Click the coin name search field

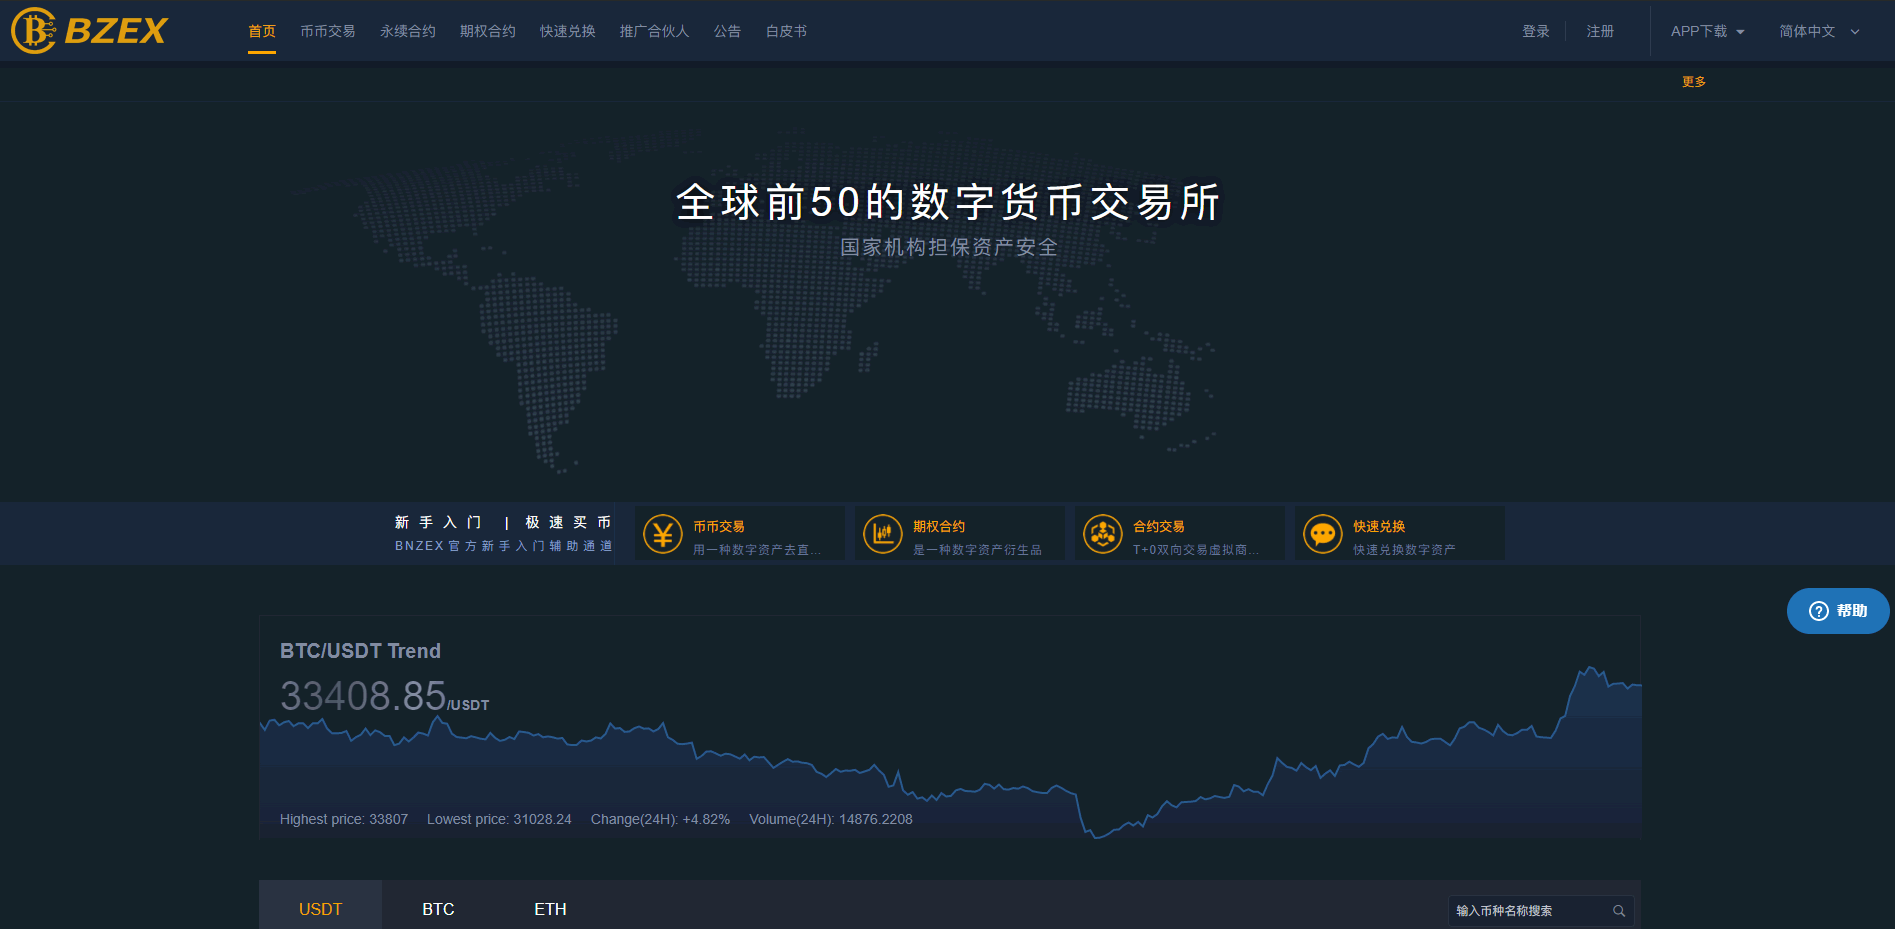click(1528, 911)
